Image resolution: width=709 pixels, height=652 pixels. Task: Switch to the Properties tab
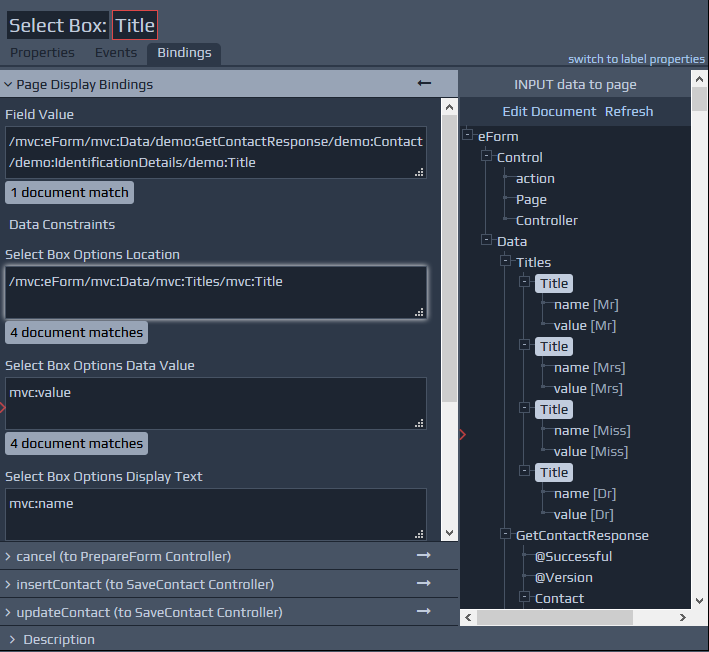pyautogui.click(x=43, y=53)
